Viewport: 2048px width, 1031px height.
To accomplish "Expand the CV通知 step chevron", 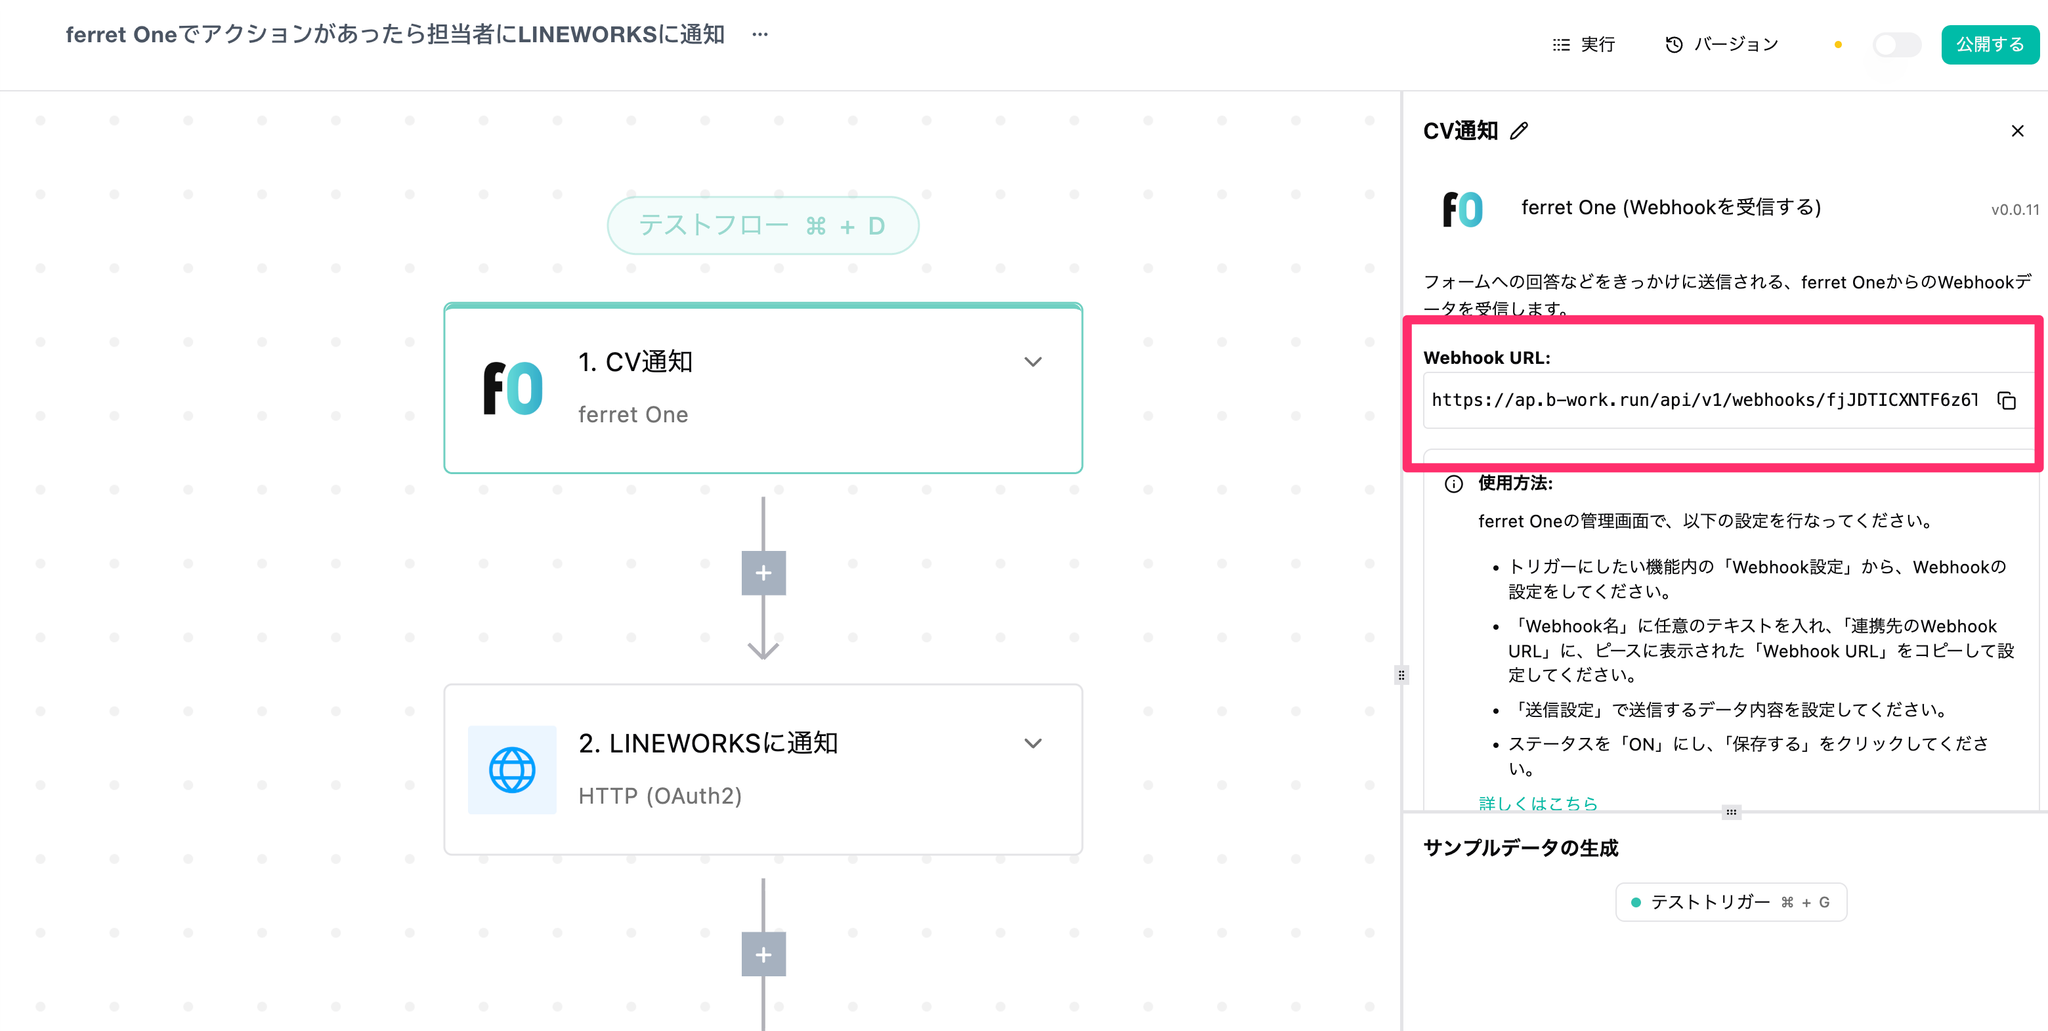I will click(x=1033, y=362).
